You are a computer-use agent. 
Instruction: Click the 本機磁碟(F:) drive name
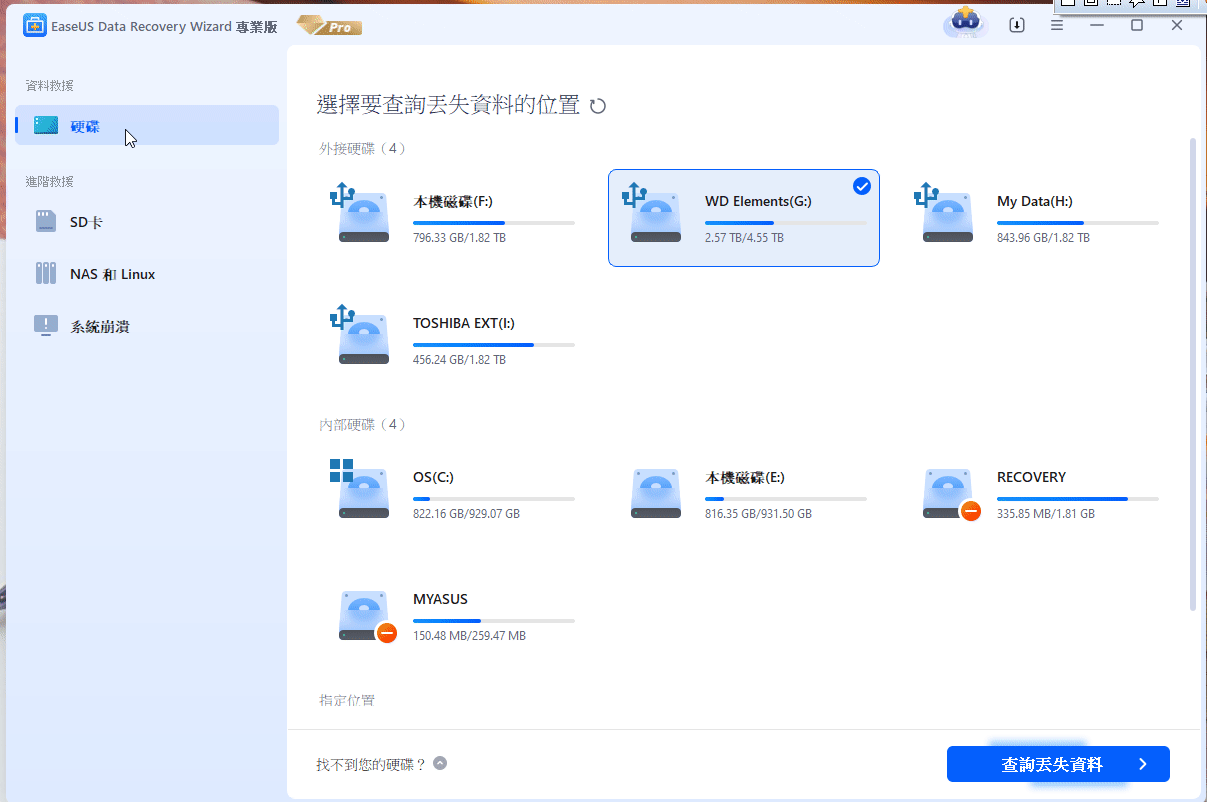[452, 202]
